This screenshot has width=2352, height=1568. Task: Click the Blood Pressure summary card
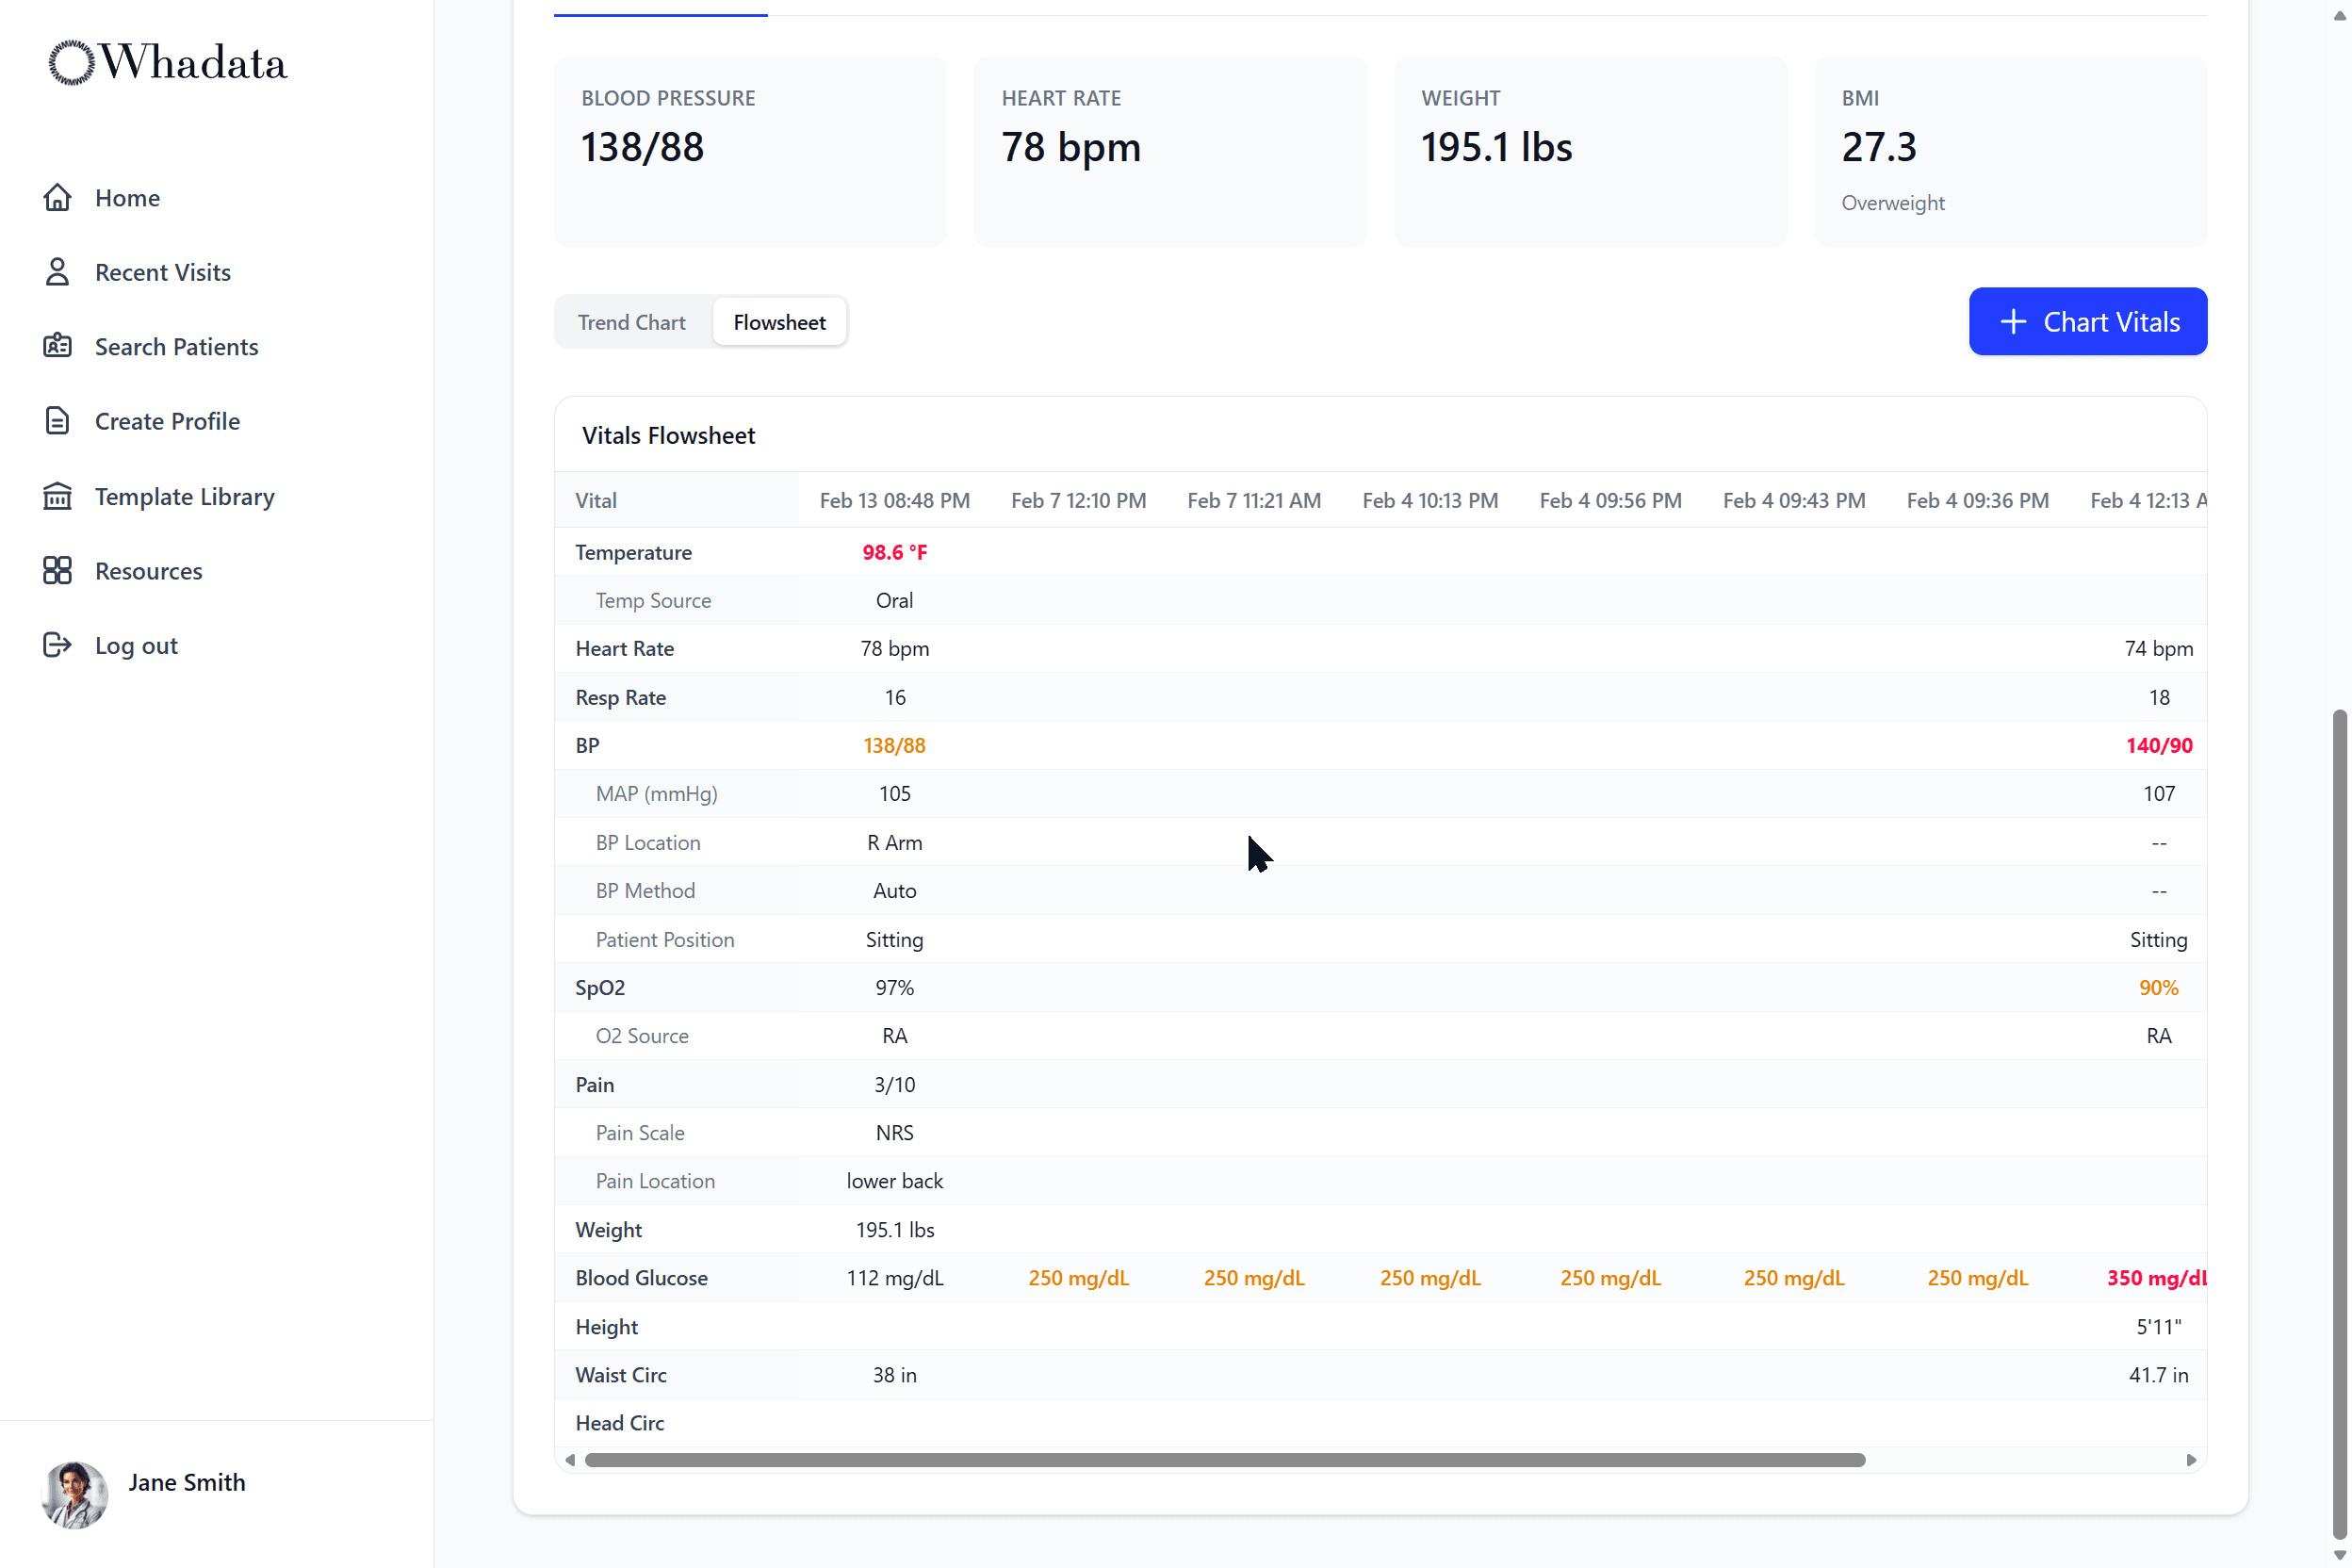(749, 150)
